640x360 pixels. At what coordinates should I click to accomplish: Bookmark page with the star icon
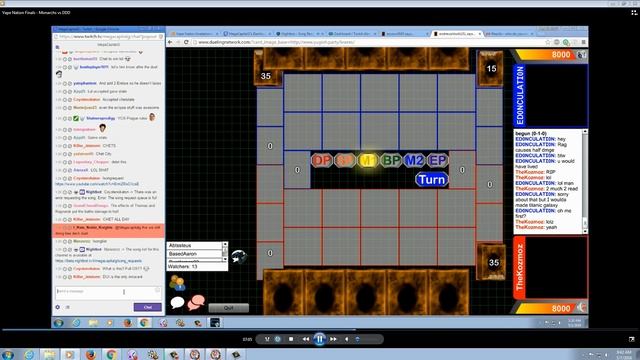(x=548, y=42)
